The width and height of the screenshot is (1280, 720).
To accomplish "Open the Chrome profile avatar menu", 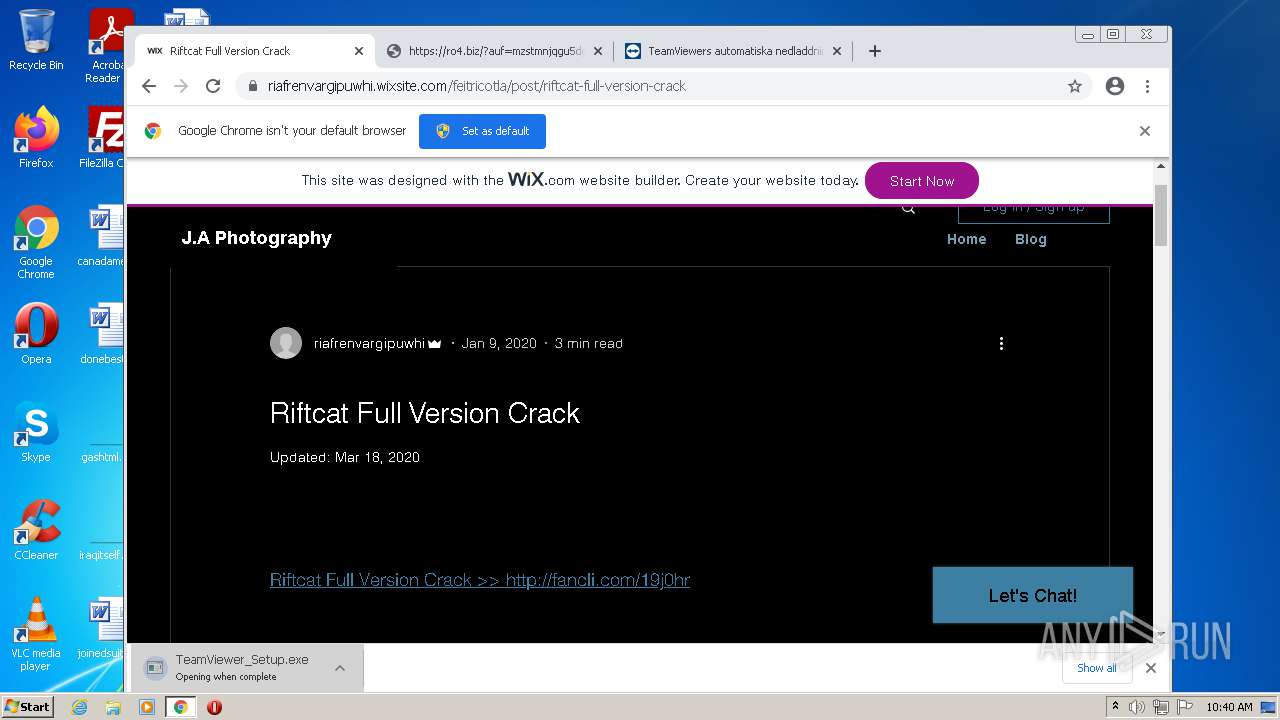I will pyautogui.click(x=1115, y=86).
